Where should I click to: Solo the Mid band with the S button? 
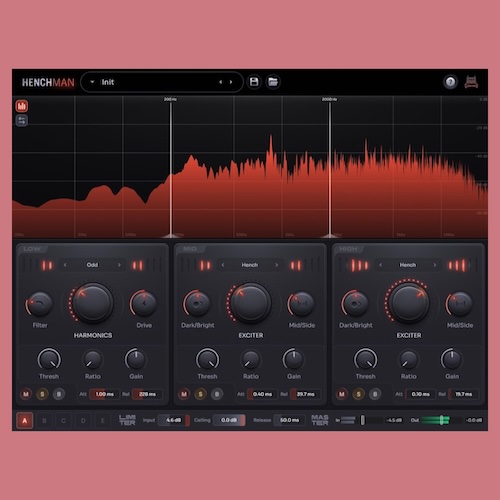200,394
